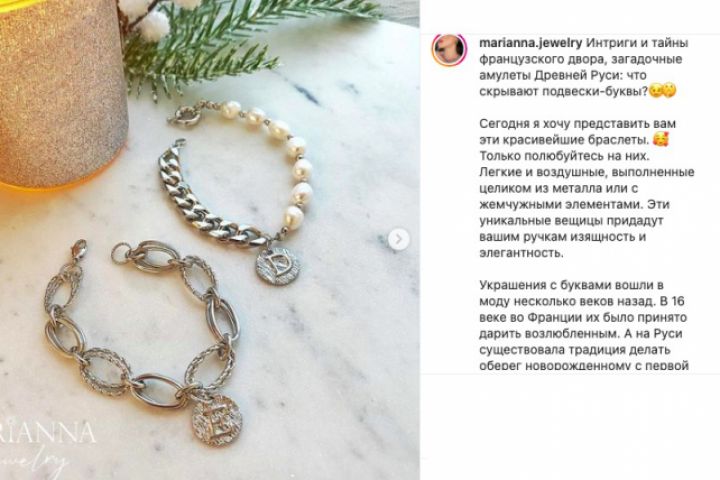Viewport: 720px width, 480px height.
Task: Go to the next photo with the carousel arrow
Action: [x=399, y=239]
